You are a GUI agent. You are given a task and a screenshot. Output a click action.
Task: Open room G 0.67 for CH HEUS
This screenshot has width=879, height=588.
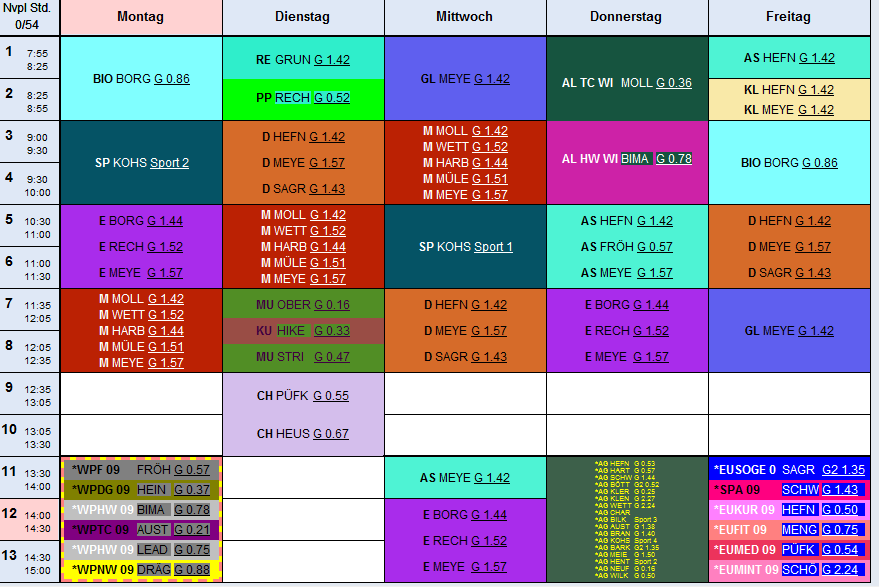click(331, 433)
